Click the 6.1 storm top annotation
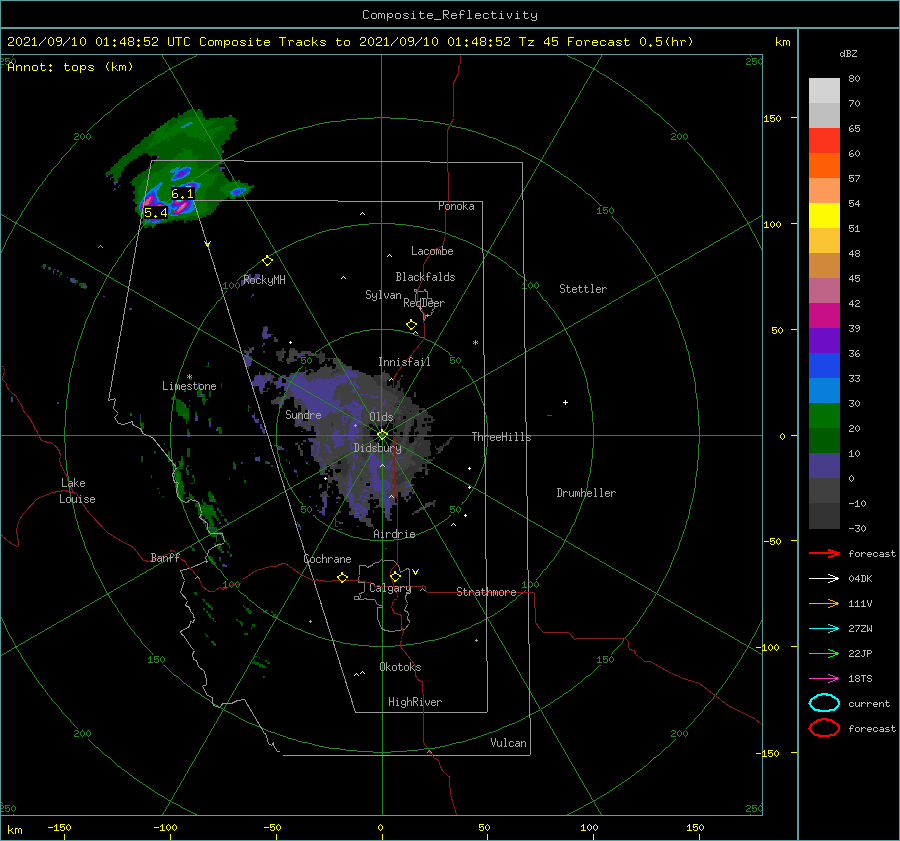 pos(183,194)
